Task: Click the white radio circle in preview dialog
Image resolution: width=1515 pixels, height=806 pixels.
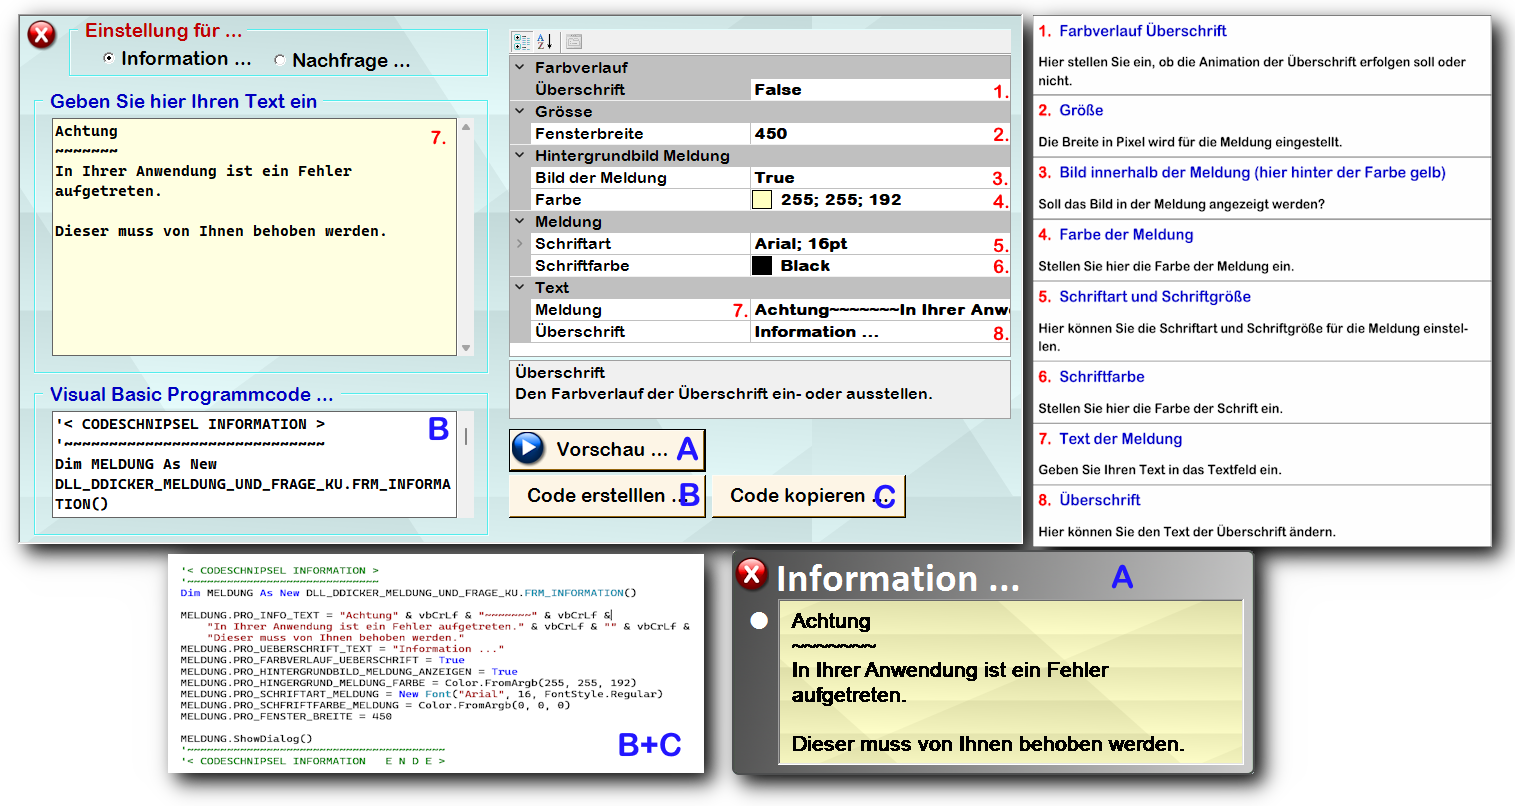Action: tap(759, 621)
